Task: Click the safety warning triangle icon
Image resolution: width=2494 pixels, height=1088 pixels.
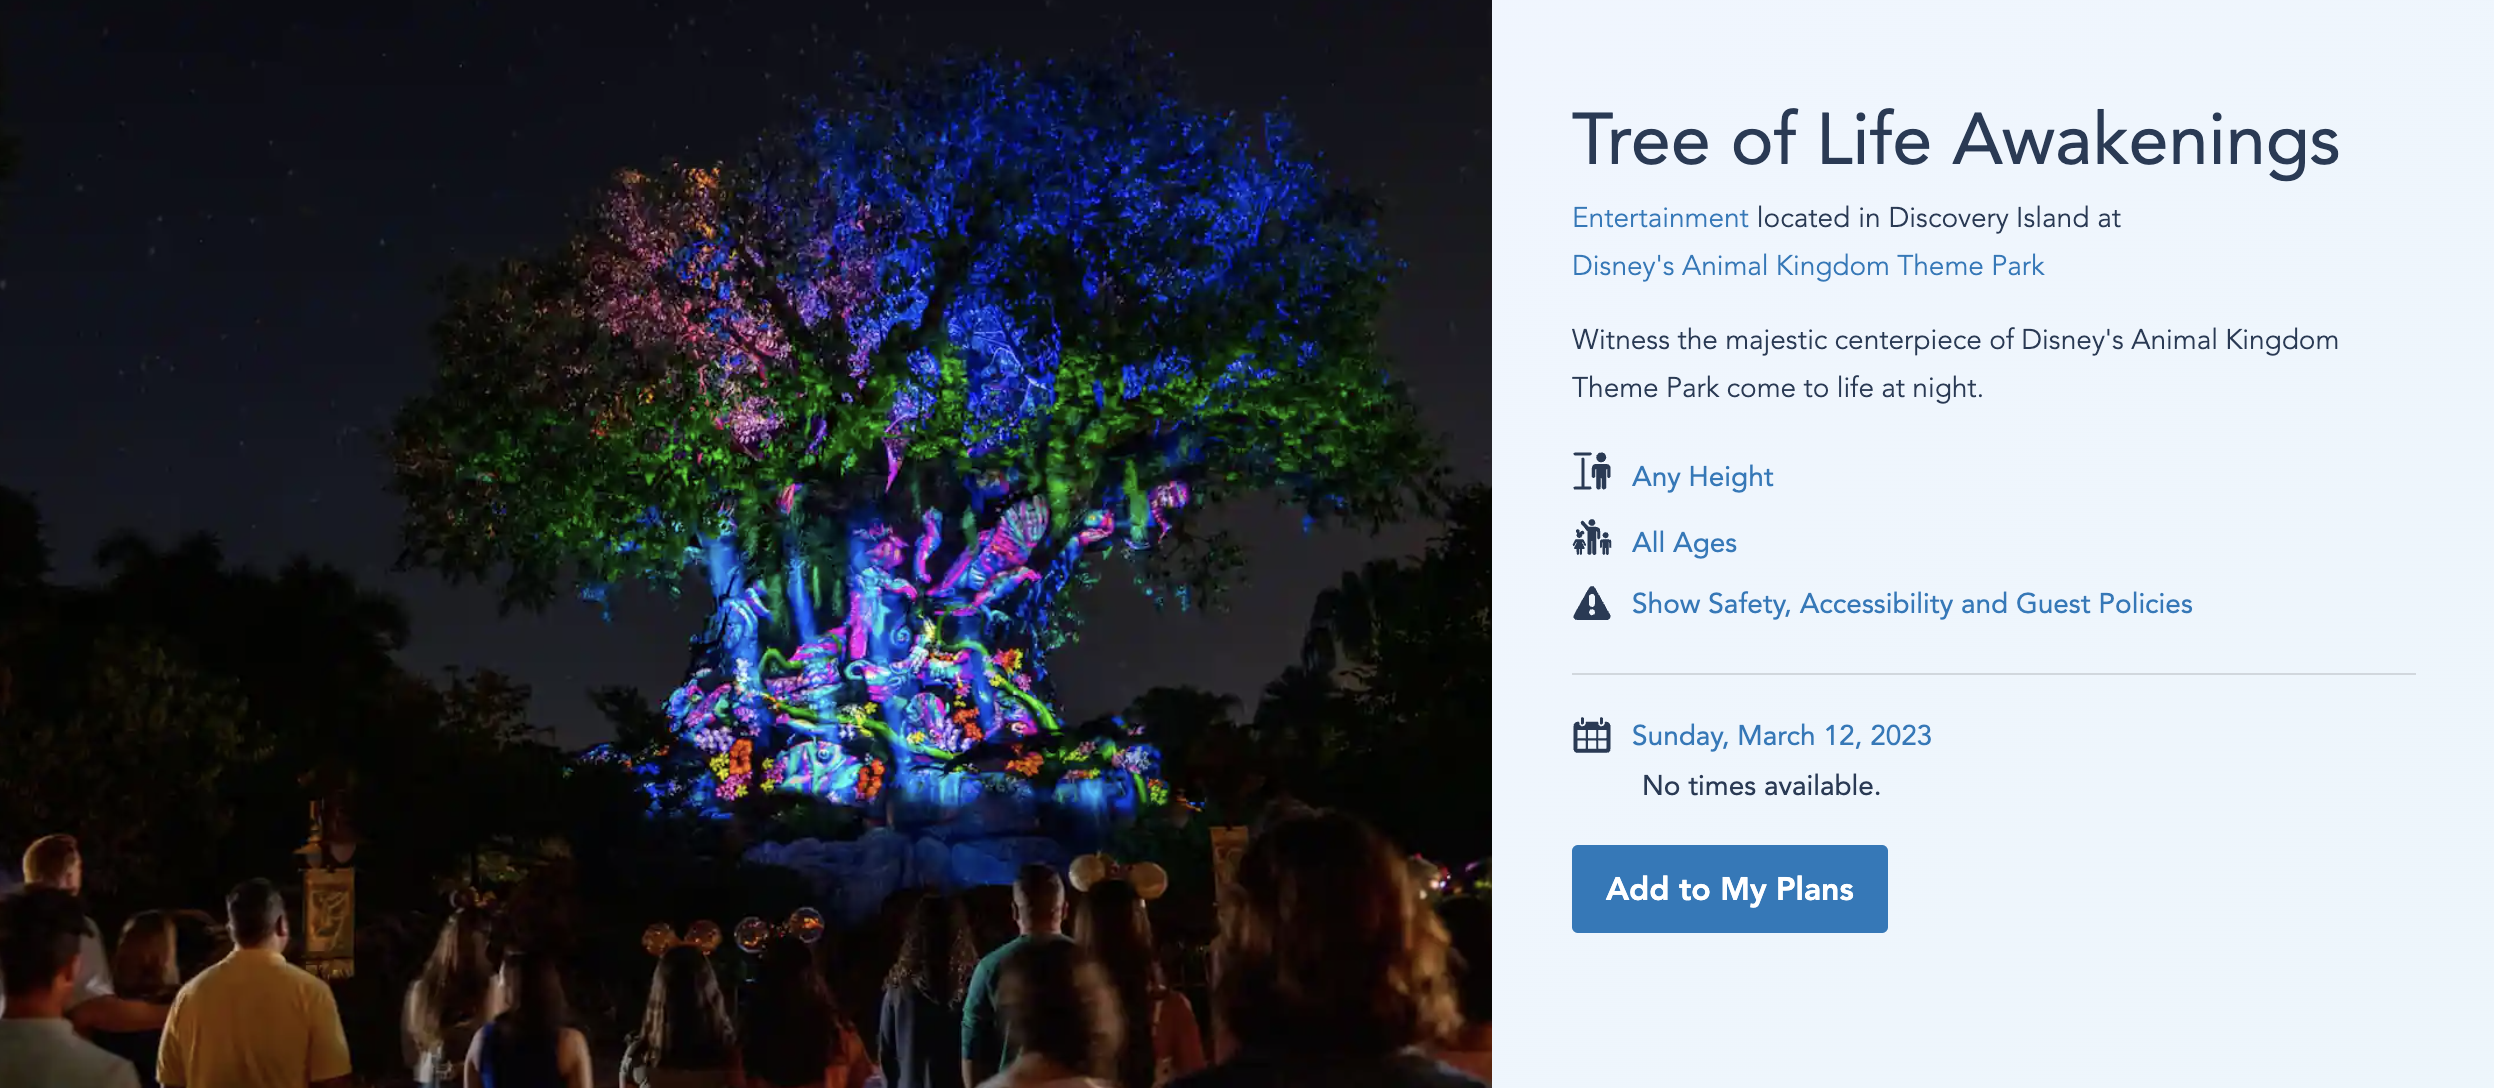Action: tap(1591, 604)
